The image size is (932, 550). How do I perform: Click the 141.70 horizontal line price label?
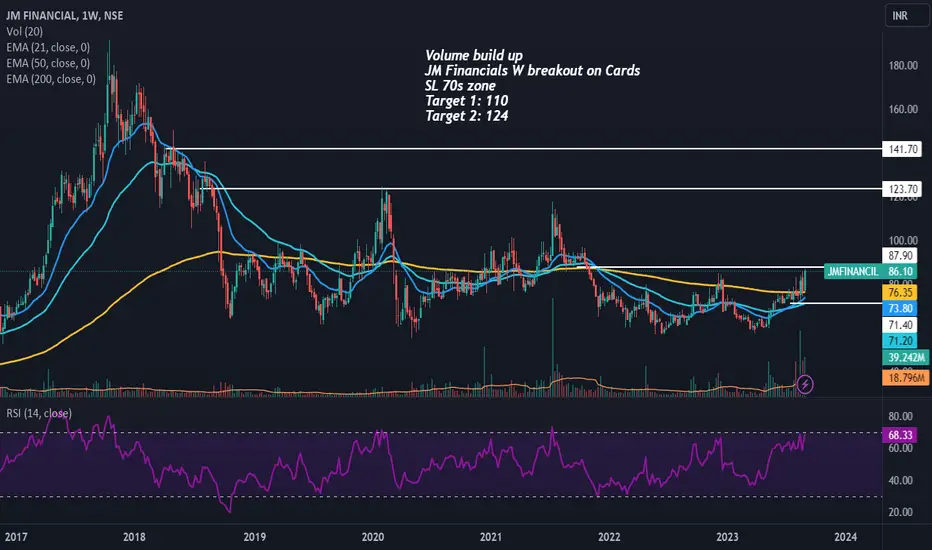902,149
